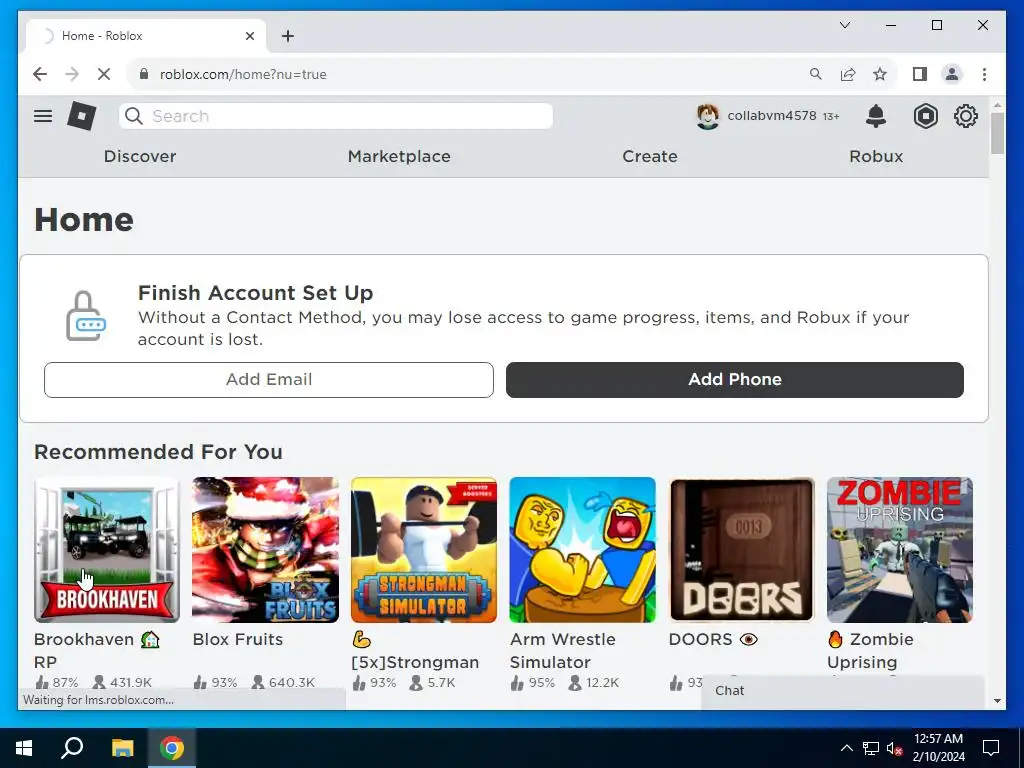Open File Explorer from the taskbar
The height and width of the screenshot is (768, 1024).
point(122,748)
